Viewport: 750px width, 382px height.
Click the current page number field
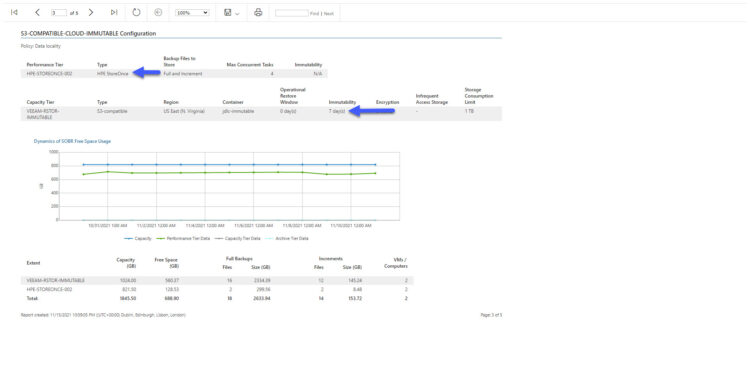(59, 13)
